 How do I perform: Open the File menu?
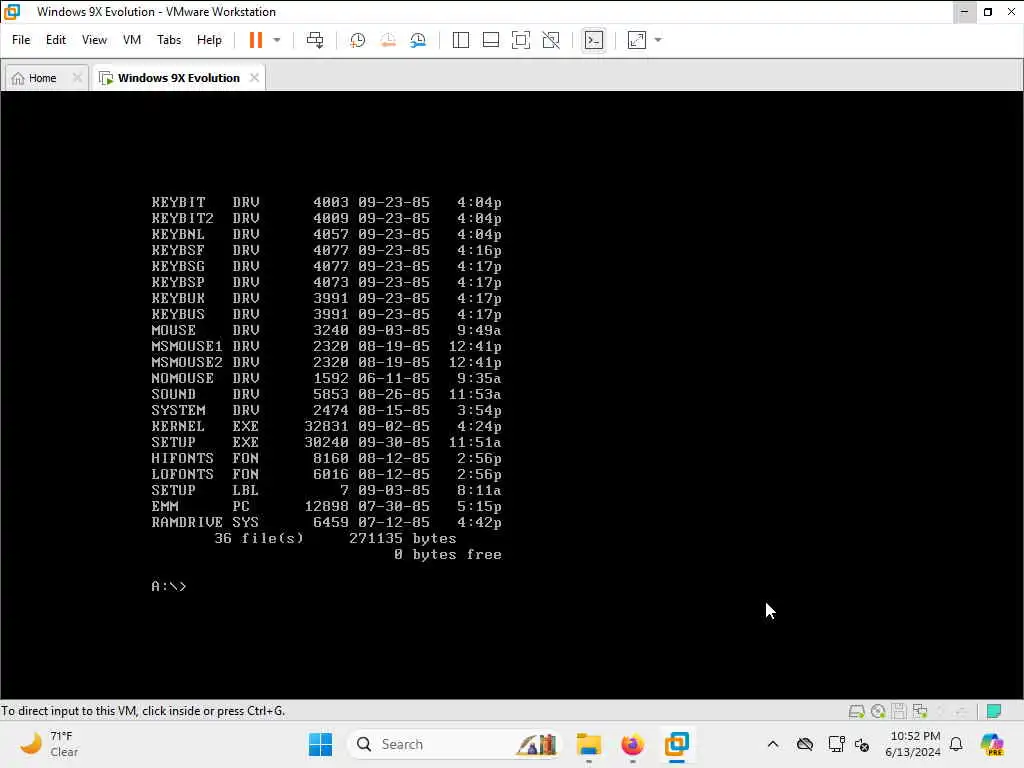click(x=21, y=40)
